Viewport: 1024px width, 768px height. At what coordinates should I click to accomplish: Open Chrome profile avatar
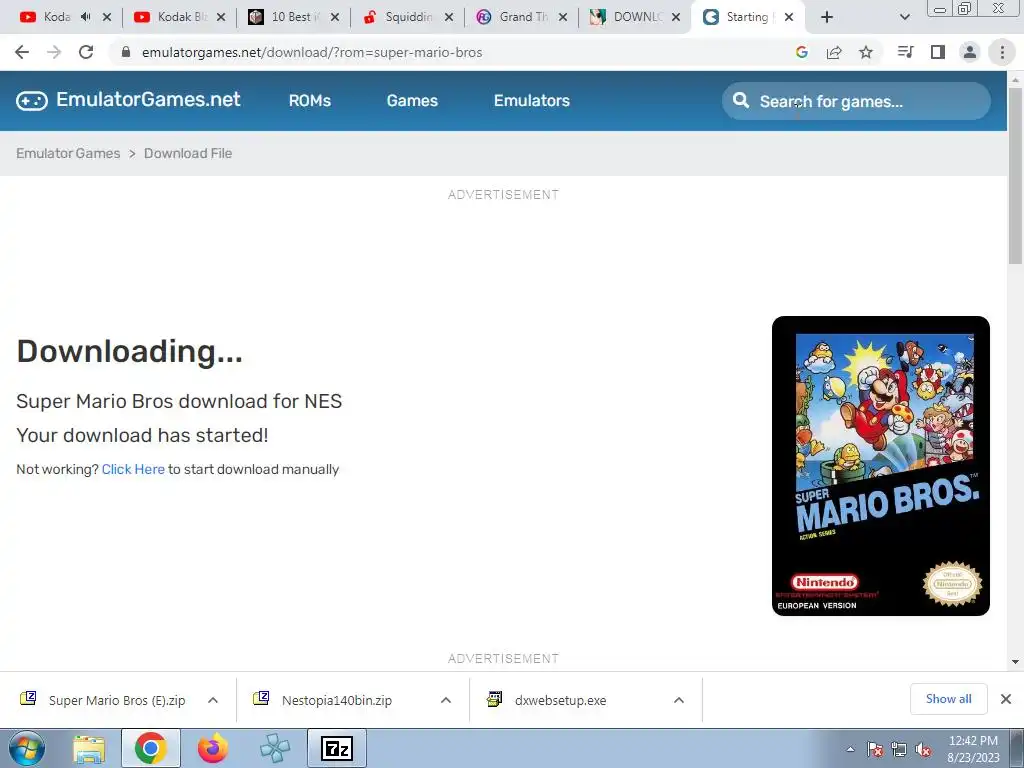coord(970,52)
